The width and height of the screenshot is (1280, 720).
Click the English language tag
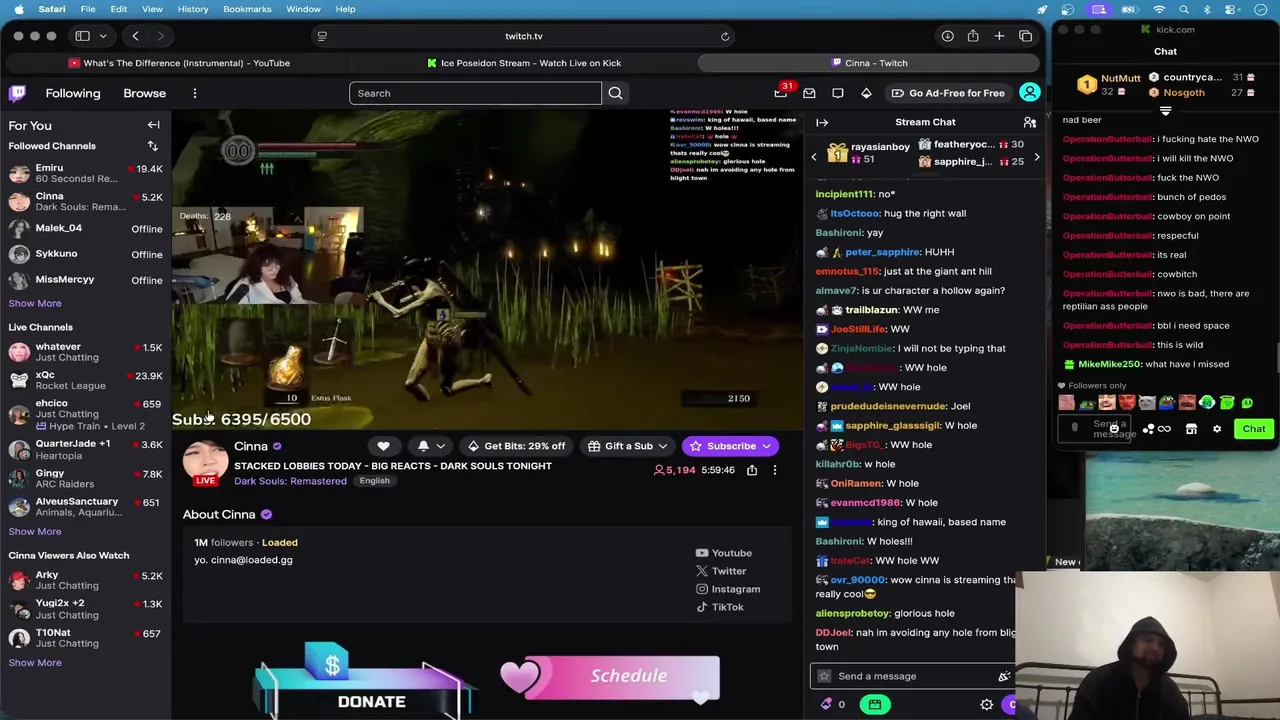(x=374, y=481)
